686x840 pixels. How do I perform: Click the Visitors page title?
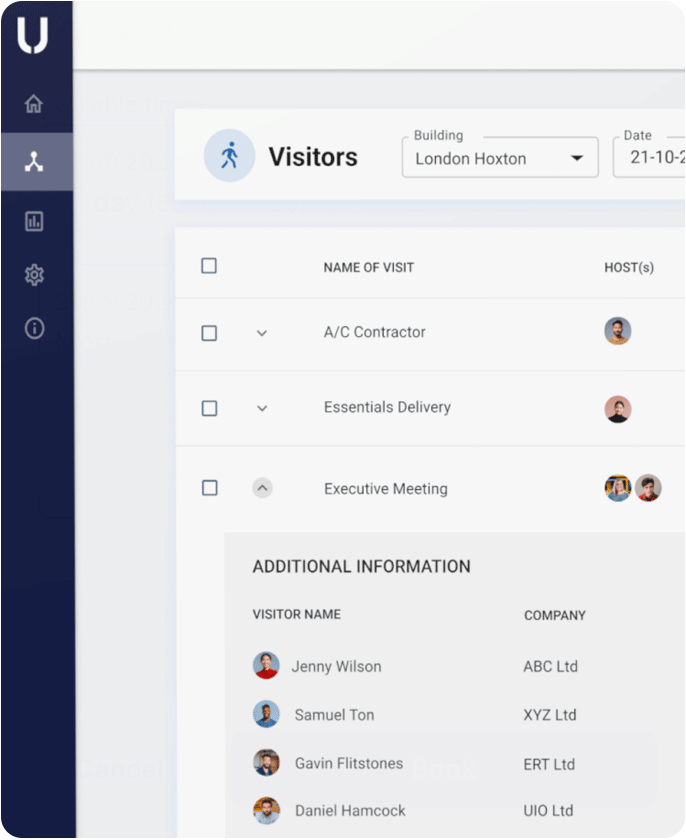click(x=313, y=157)
